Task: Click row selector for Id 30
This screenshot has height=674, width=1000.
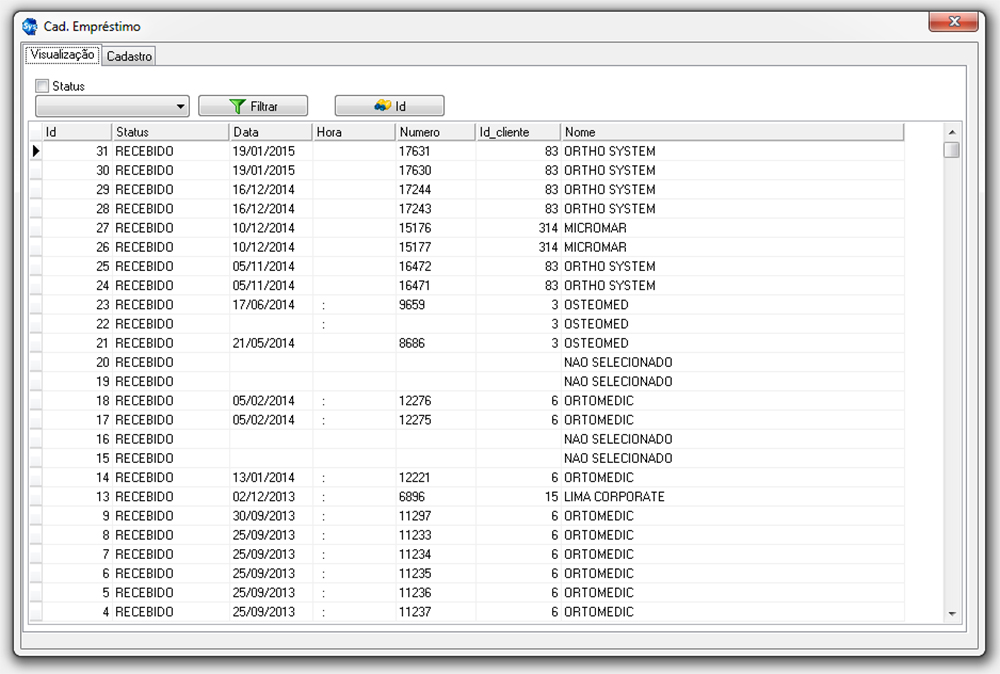Action: click(x=36, y=171)
